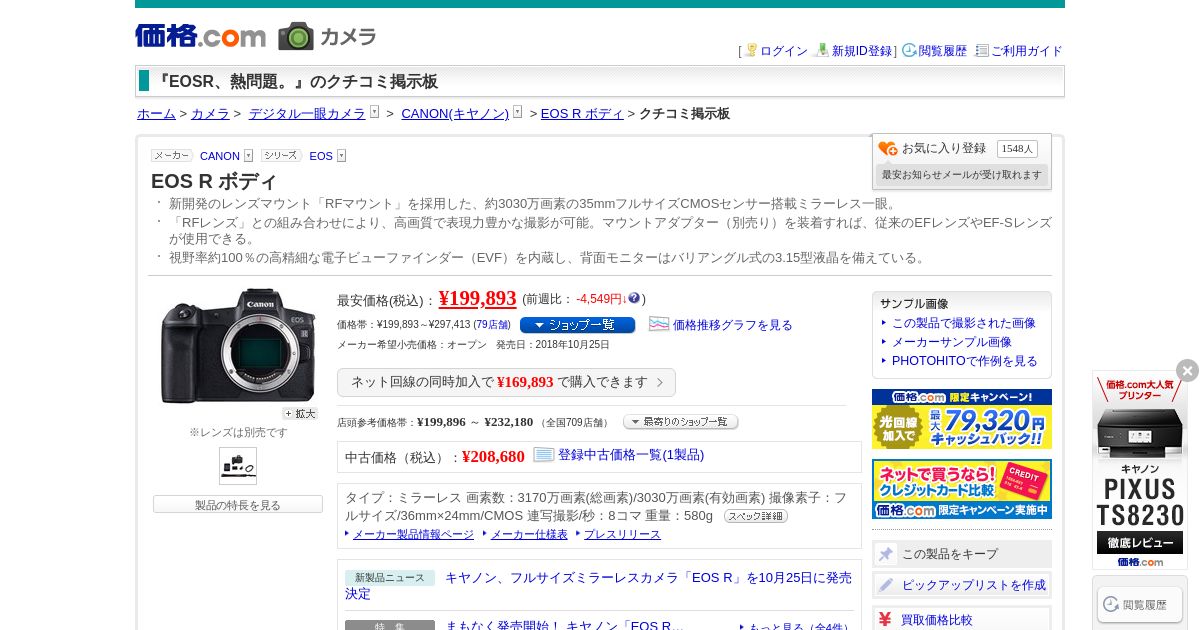
Task: Open プレスリリース link
Action: tap(622, 535)
